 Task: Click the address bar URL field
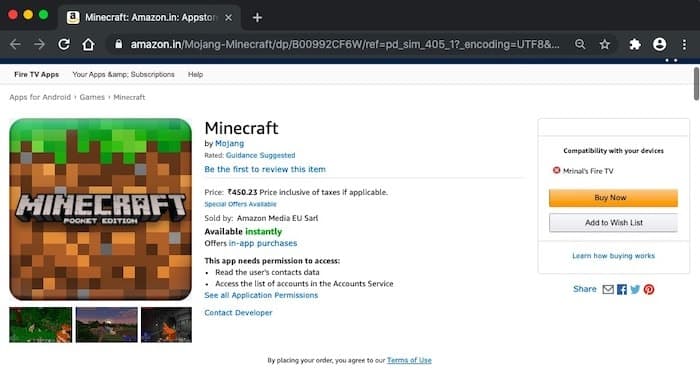click(344, 44)
